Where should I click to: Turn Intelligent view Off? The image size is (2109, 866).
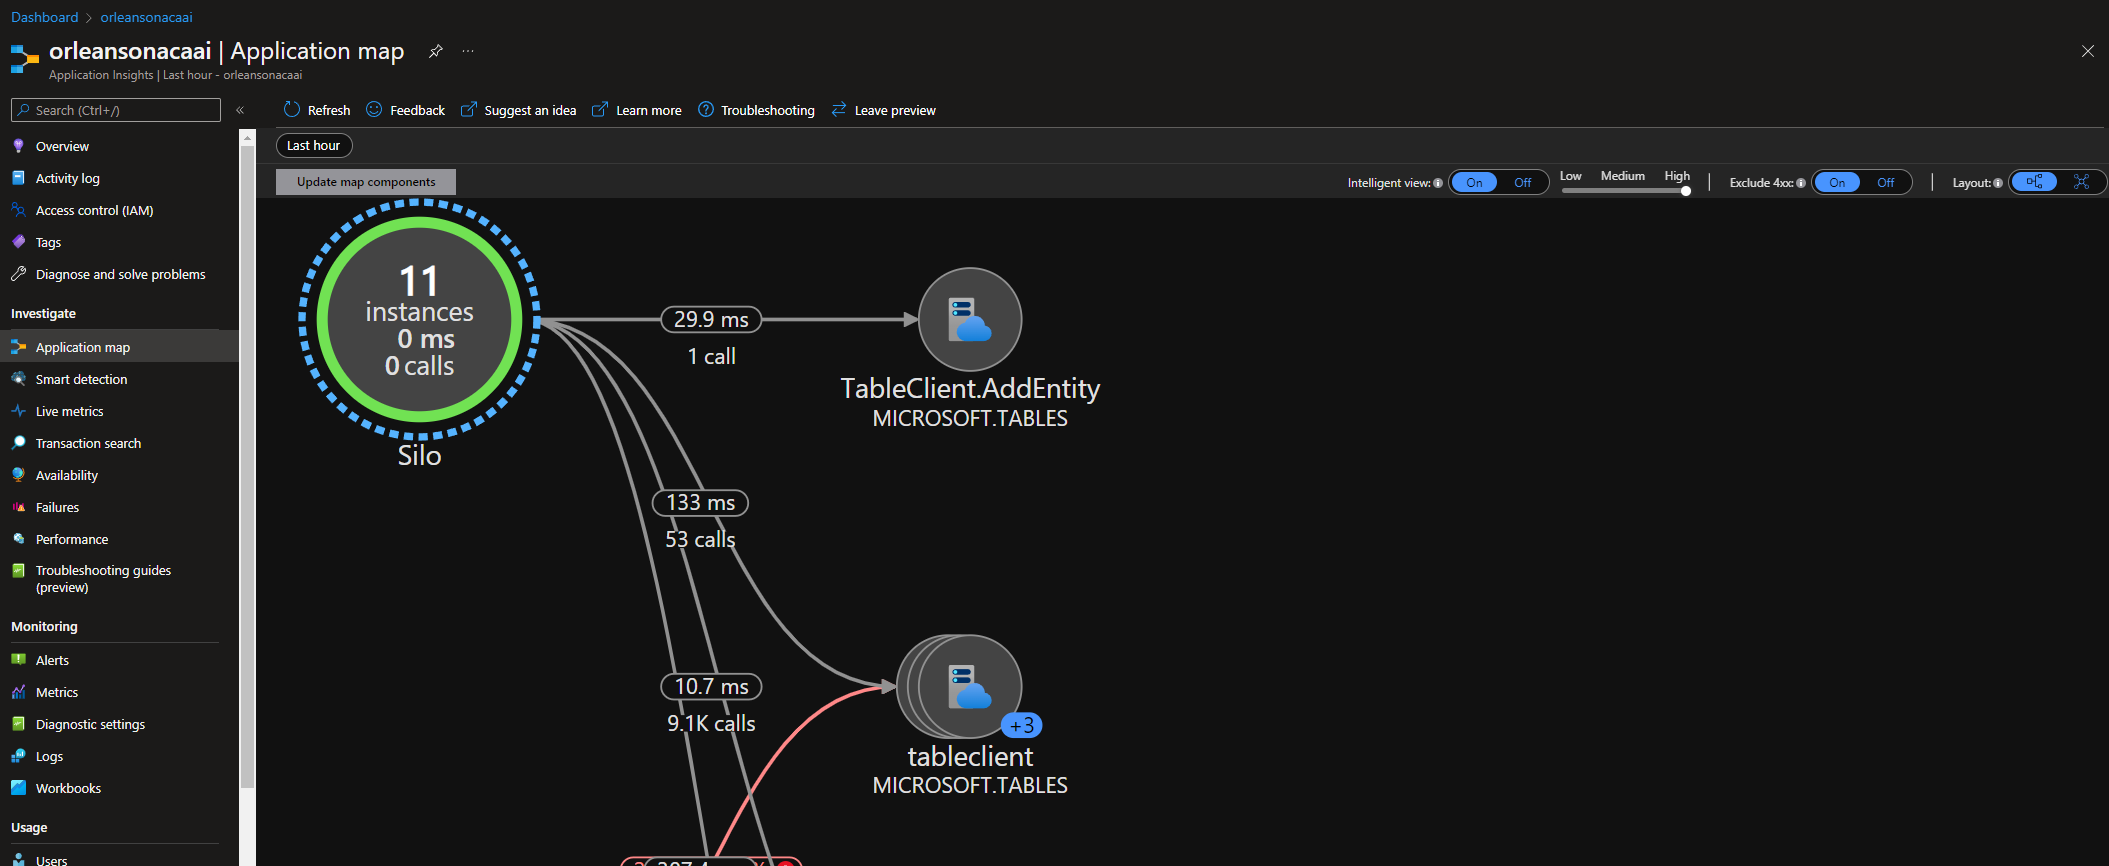1522,182
